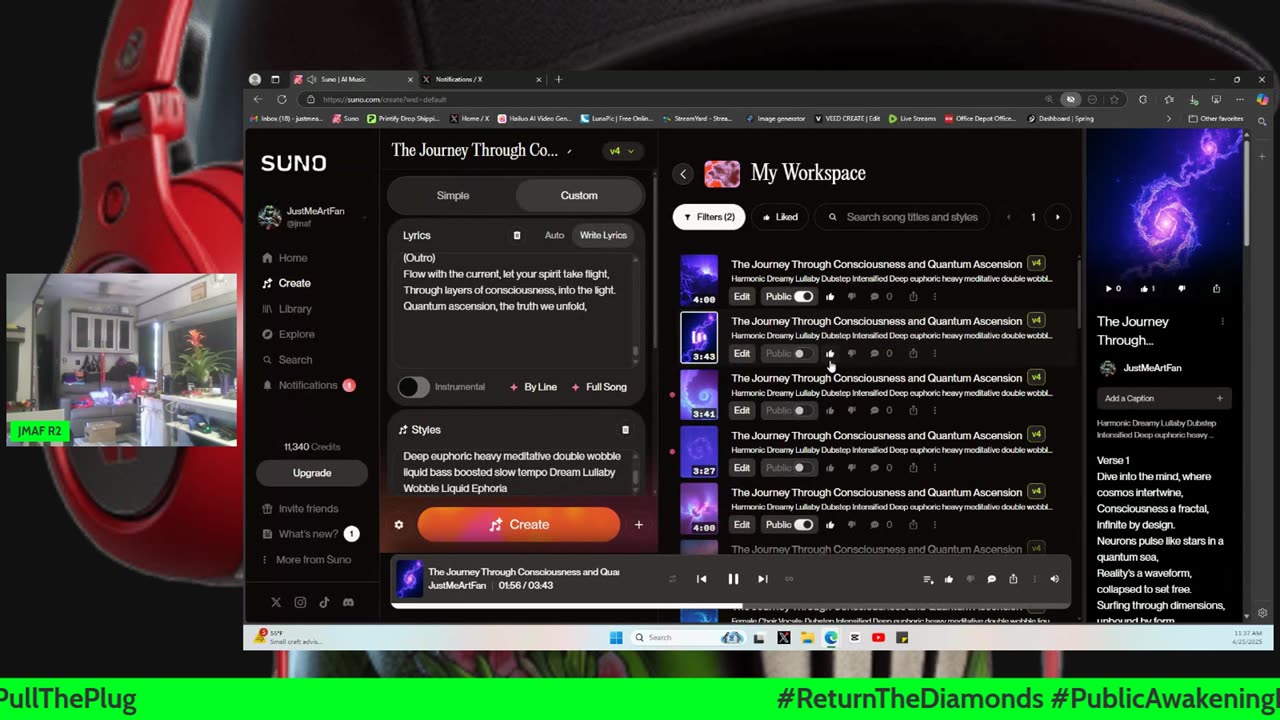Open the v4 model version dropdown

pos(621,151)
